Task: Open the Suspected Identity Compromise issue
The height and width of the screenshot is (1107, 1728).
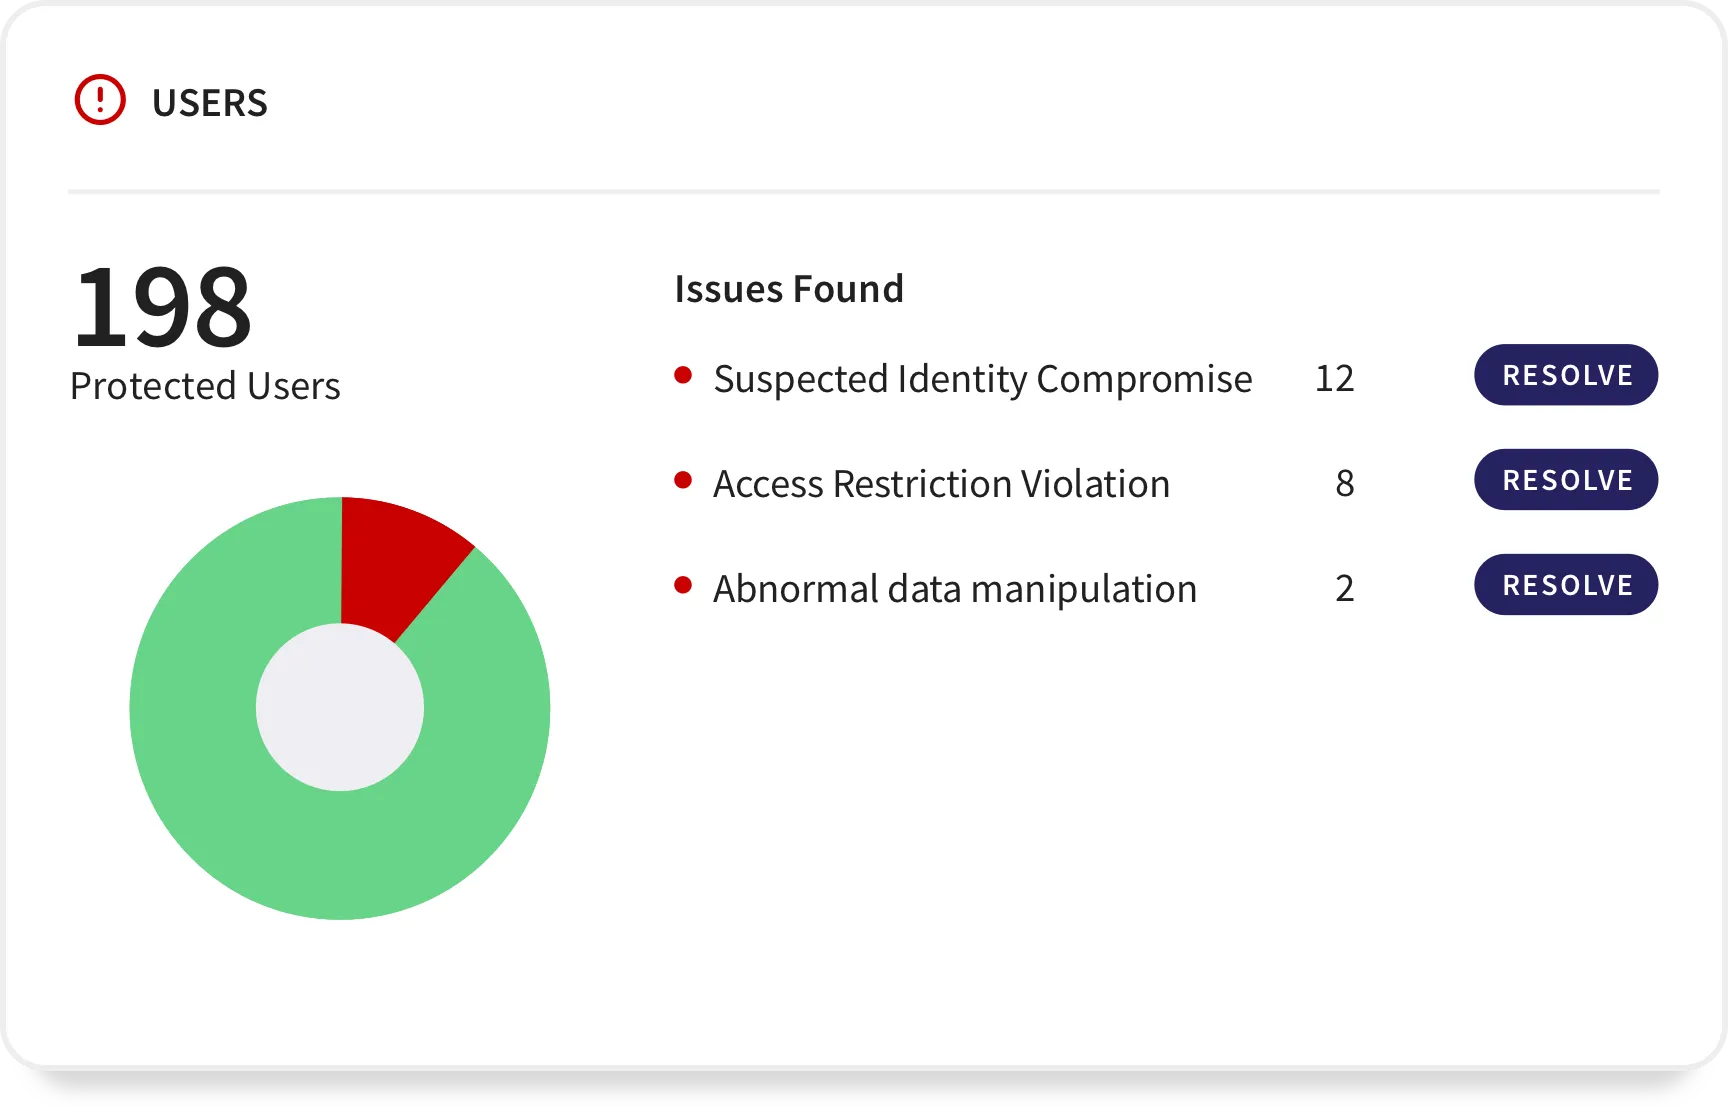Action: pos(982,379)
